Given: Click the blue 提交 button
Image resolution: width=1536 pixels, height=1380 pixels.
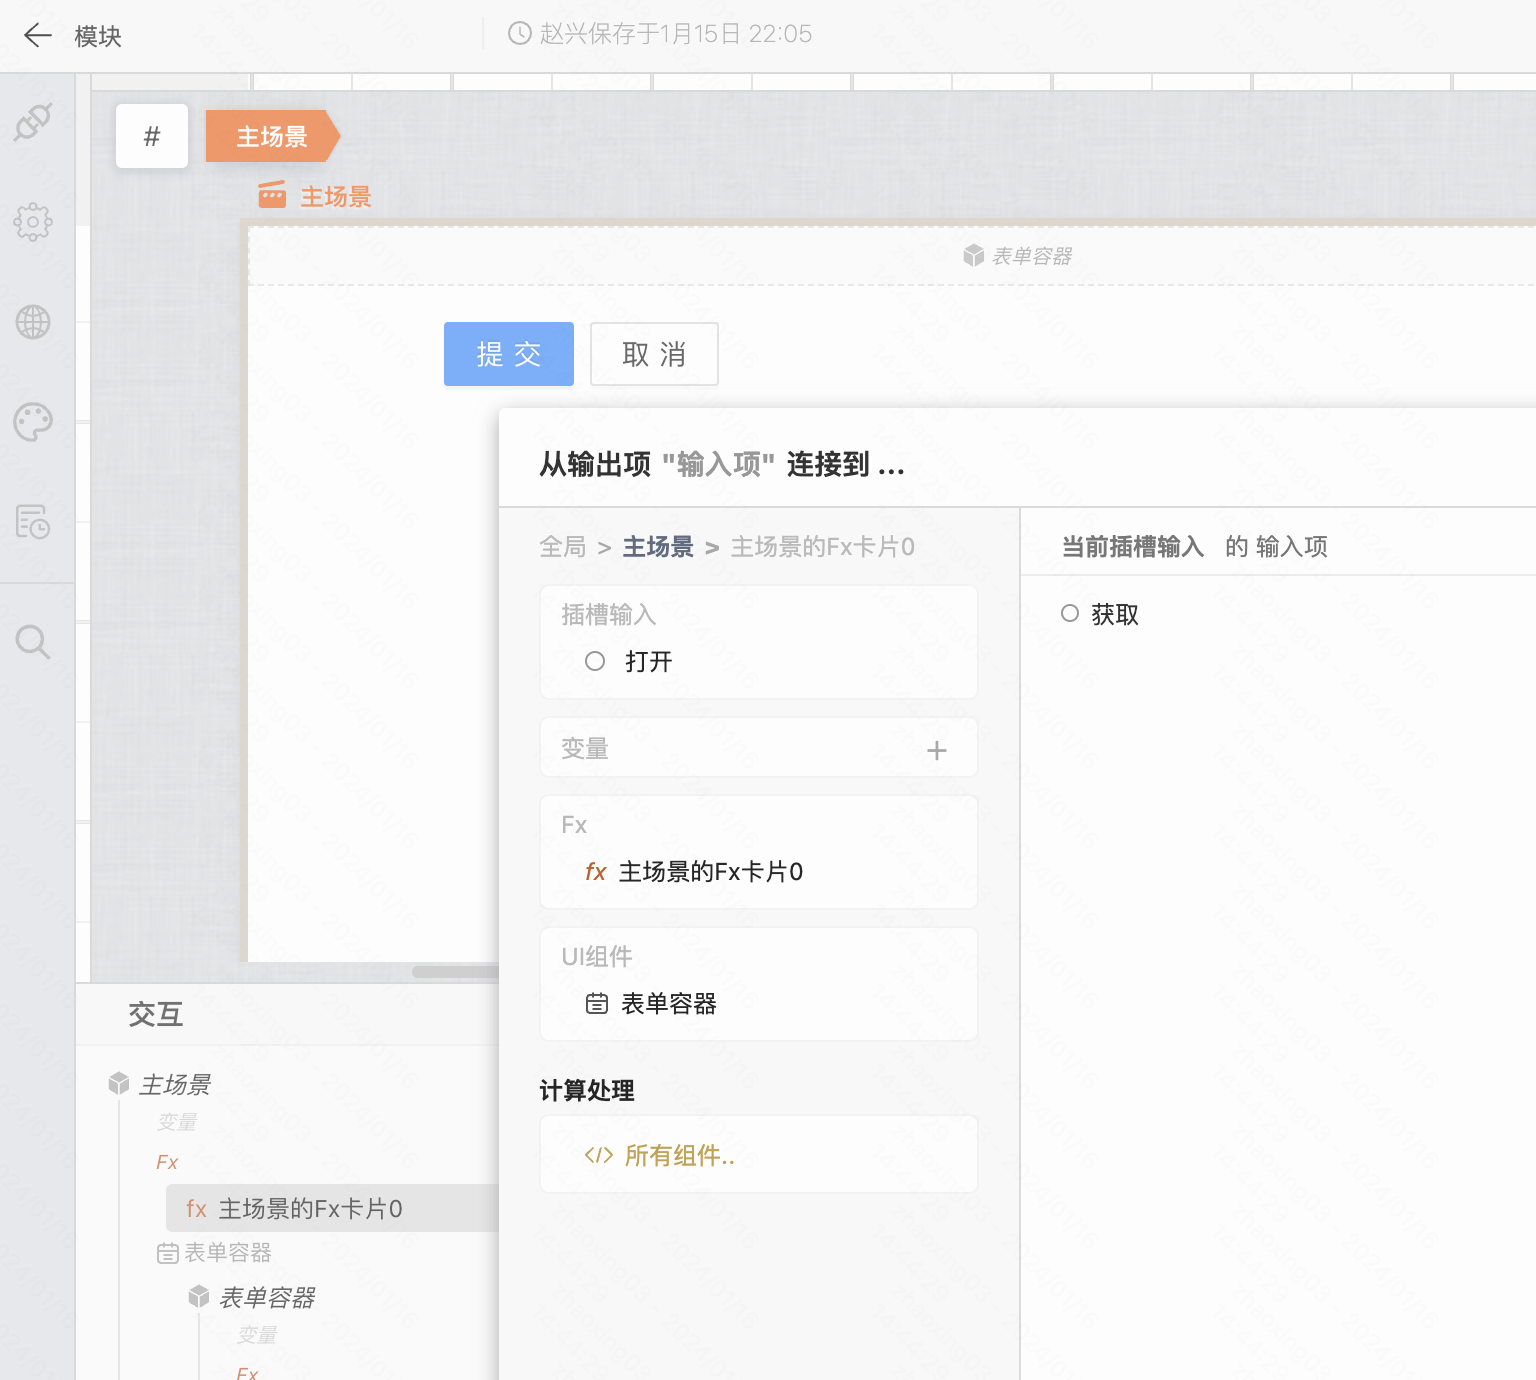Looking at the screenshot, I should [x=509, y=354].
